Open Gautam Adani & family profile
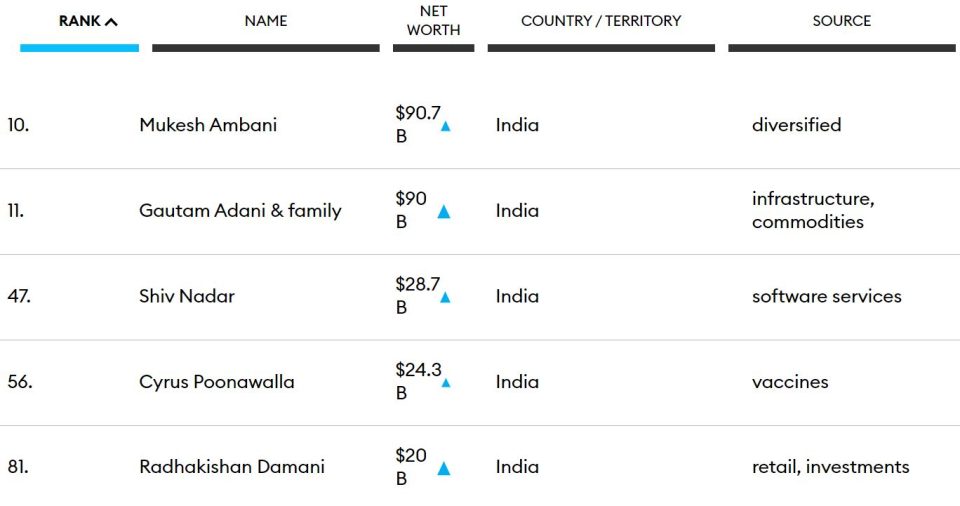This screenshot has width=960, height=506. (241, 211)
